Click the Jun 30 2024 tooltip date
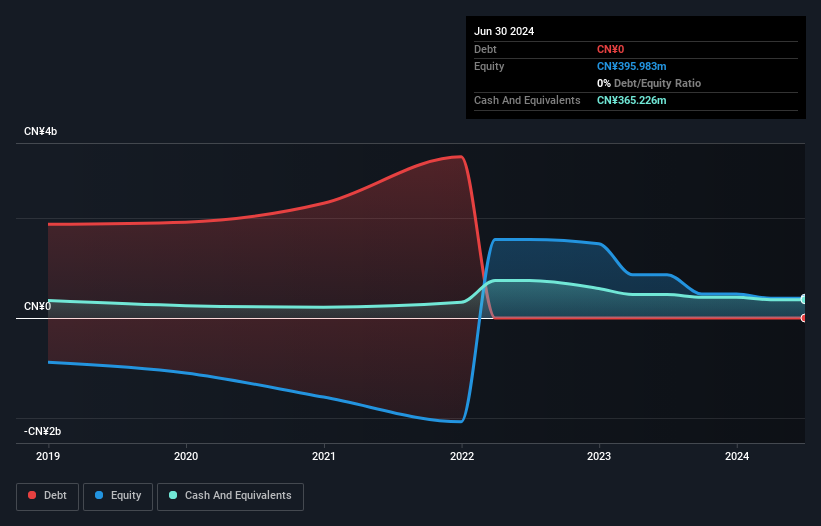The width and height of the screenshot is (821, 526). click(x=504, y=31)
